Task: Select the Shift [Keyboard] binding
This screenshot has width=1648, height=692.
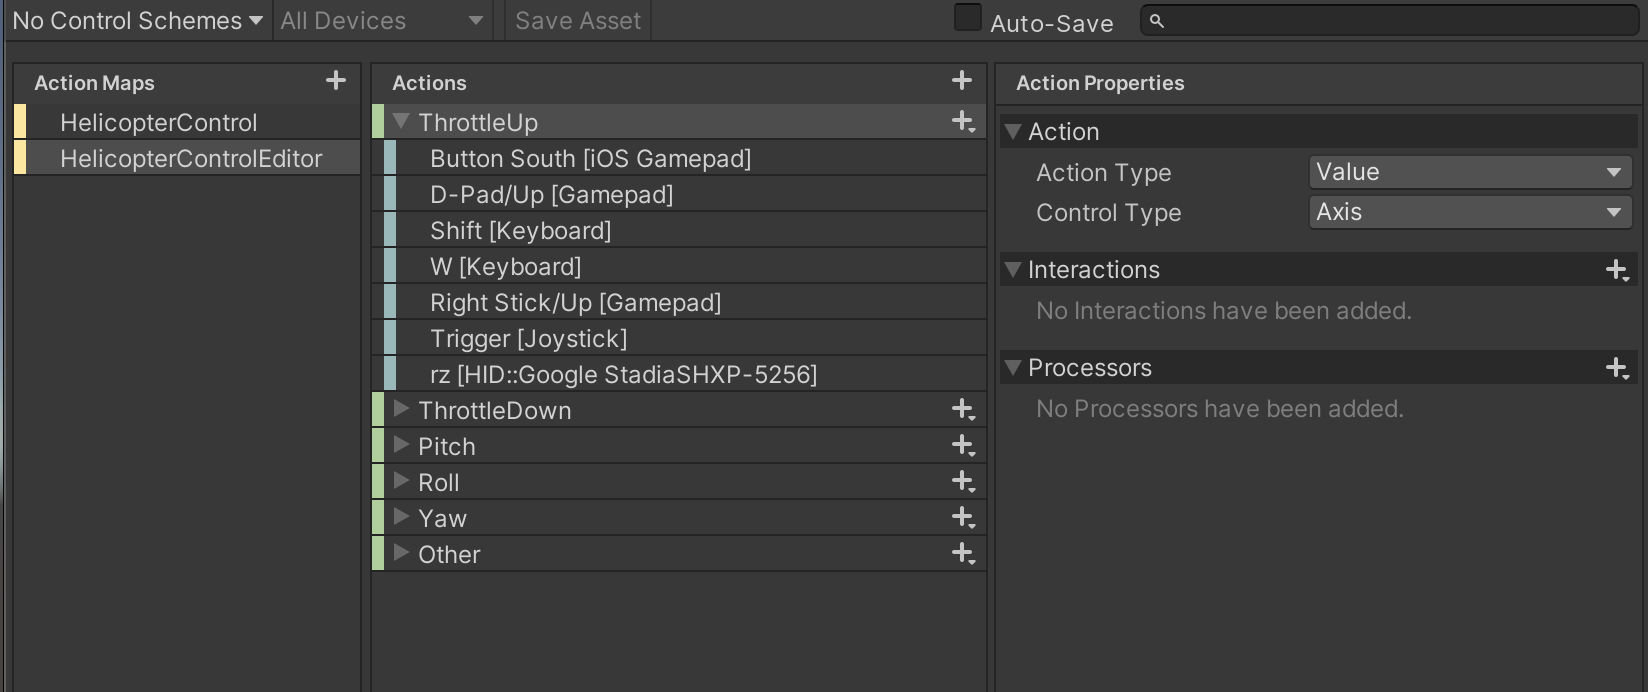Action: point(520,231)
